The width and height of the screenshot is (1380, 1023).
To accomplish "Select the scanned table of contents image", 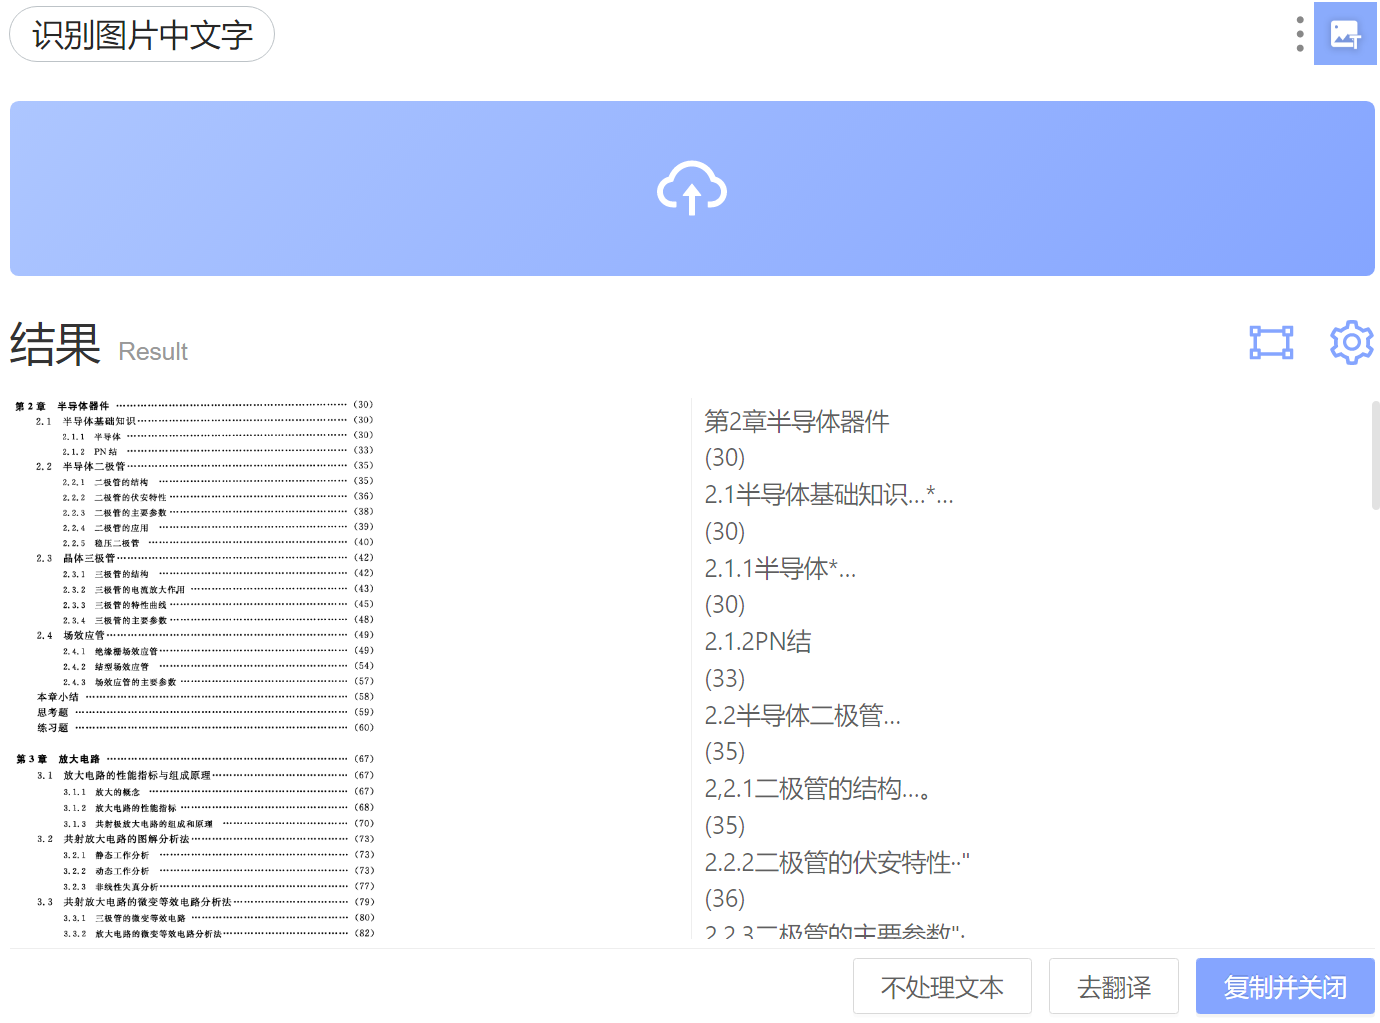I will pyautogui.click(x=195, y=669).
